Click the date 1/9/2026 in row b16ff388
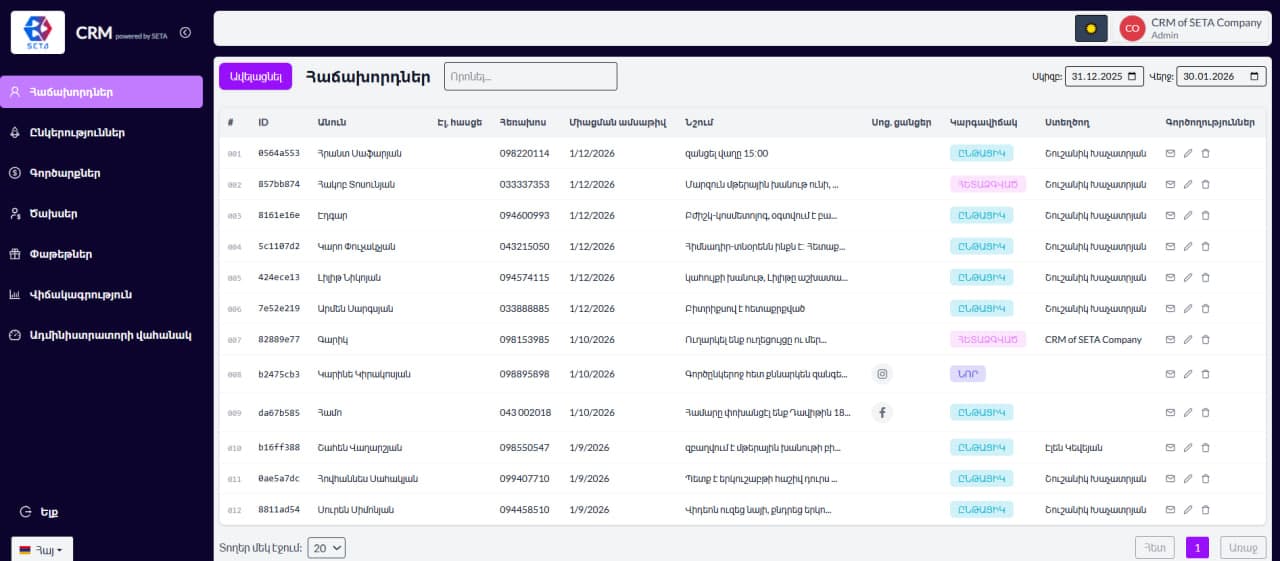The height and width of the screenshot is (561, 1280). 589,447
